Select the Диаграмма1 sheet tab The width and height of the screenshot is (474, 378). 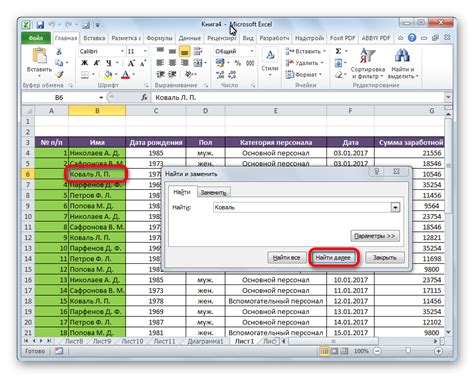pos(205,341)
